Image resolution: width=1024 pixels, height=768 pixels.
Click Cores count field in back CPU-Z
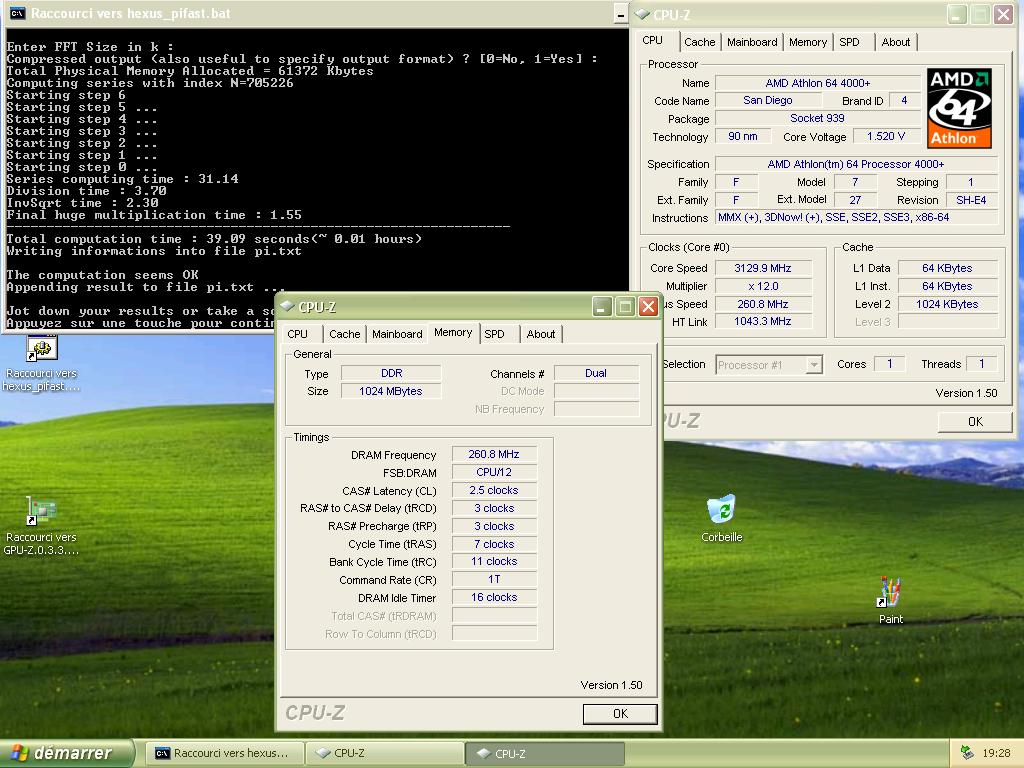tap(889, 364)
